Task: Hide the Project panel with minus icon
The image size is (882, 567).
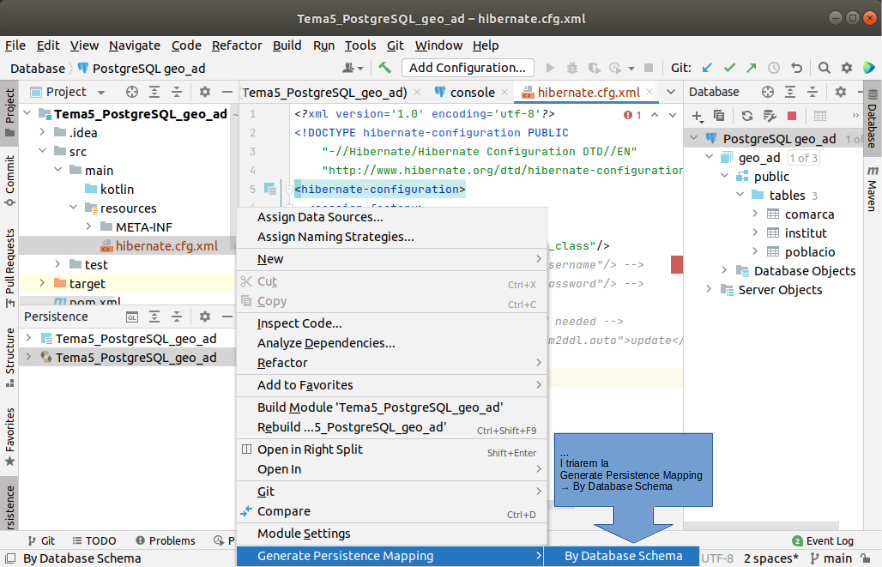Action: coord(227,92)
